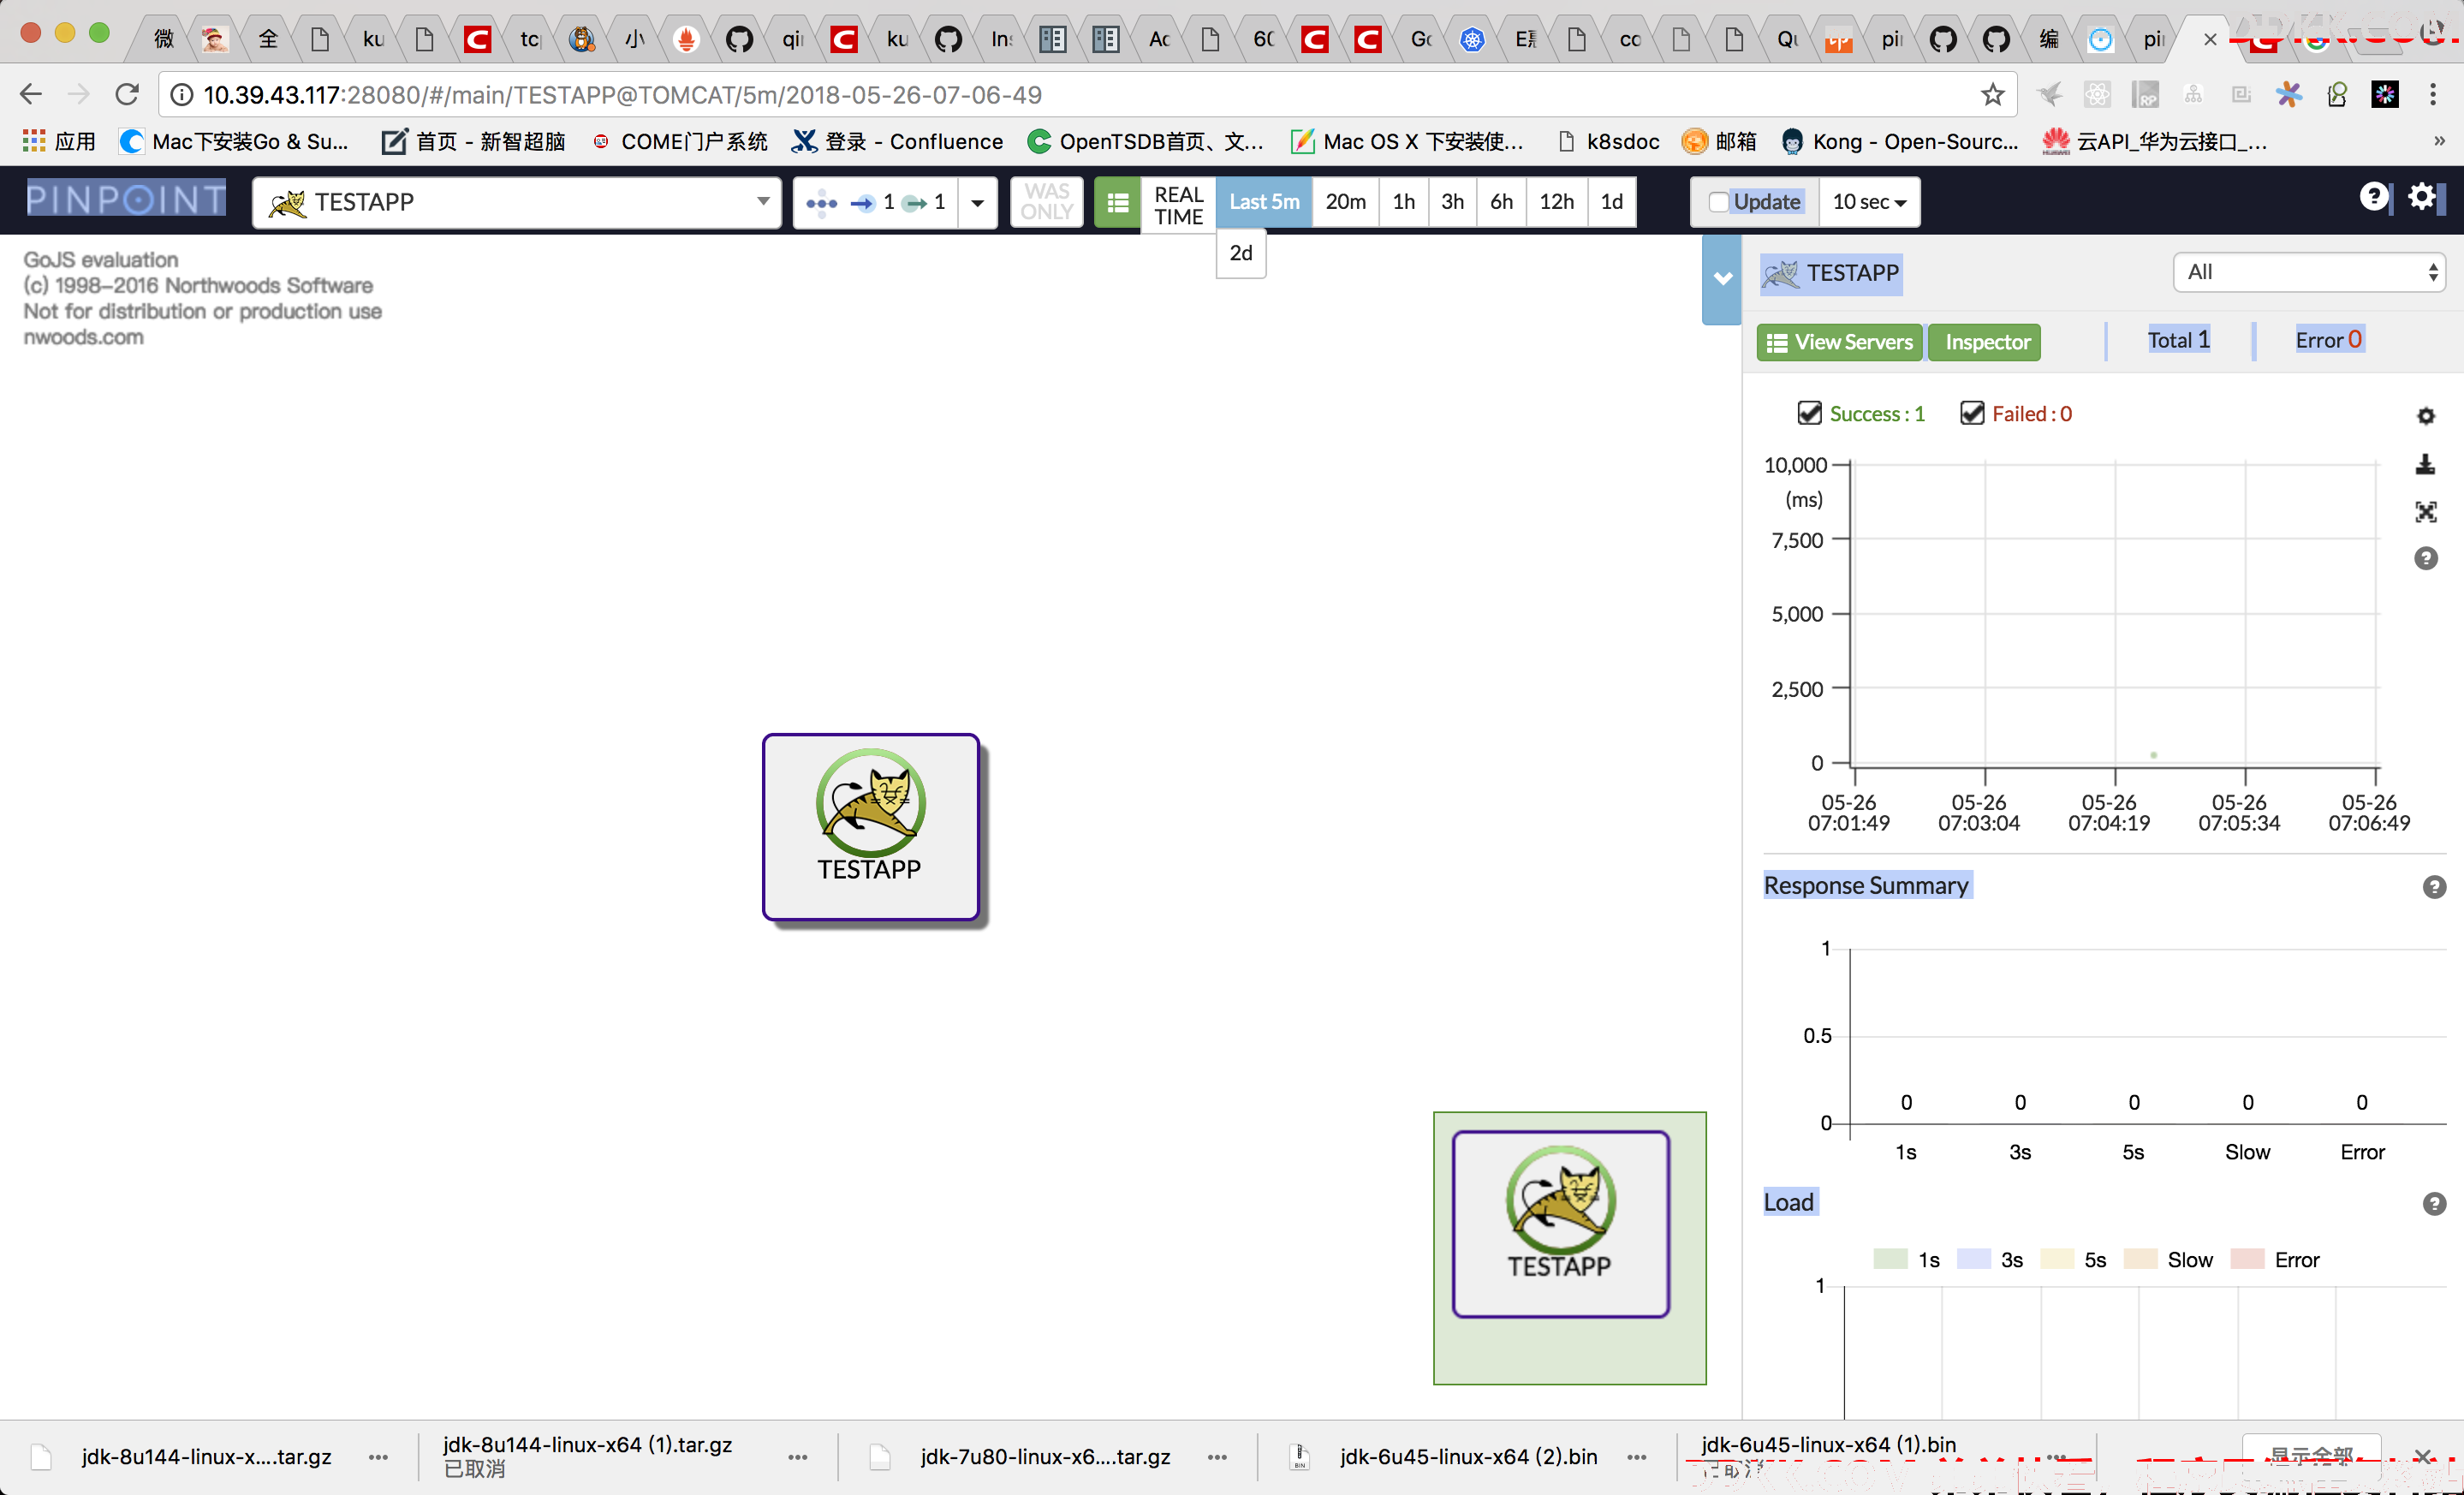Open Load chart help icon

2434,1204
